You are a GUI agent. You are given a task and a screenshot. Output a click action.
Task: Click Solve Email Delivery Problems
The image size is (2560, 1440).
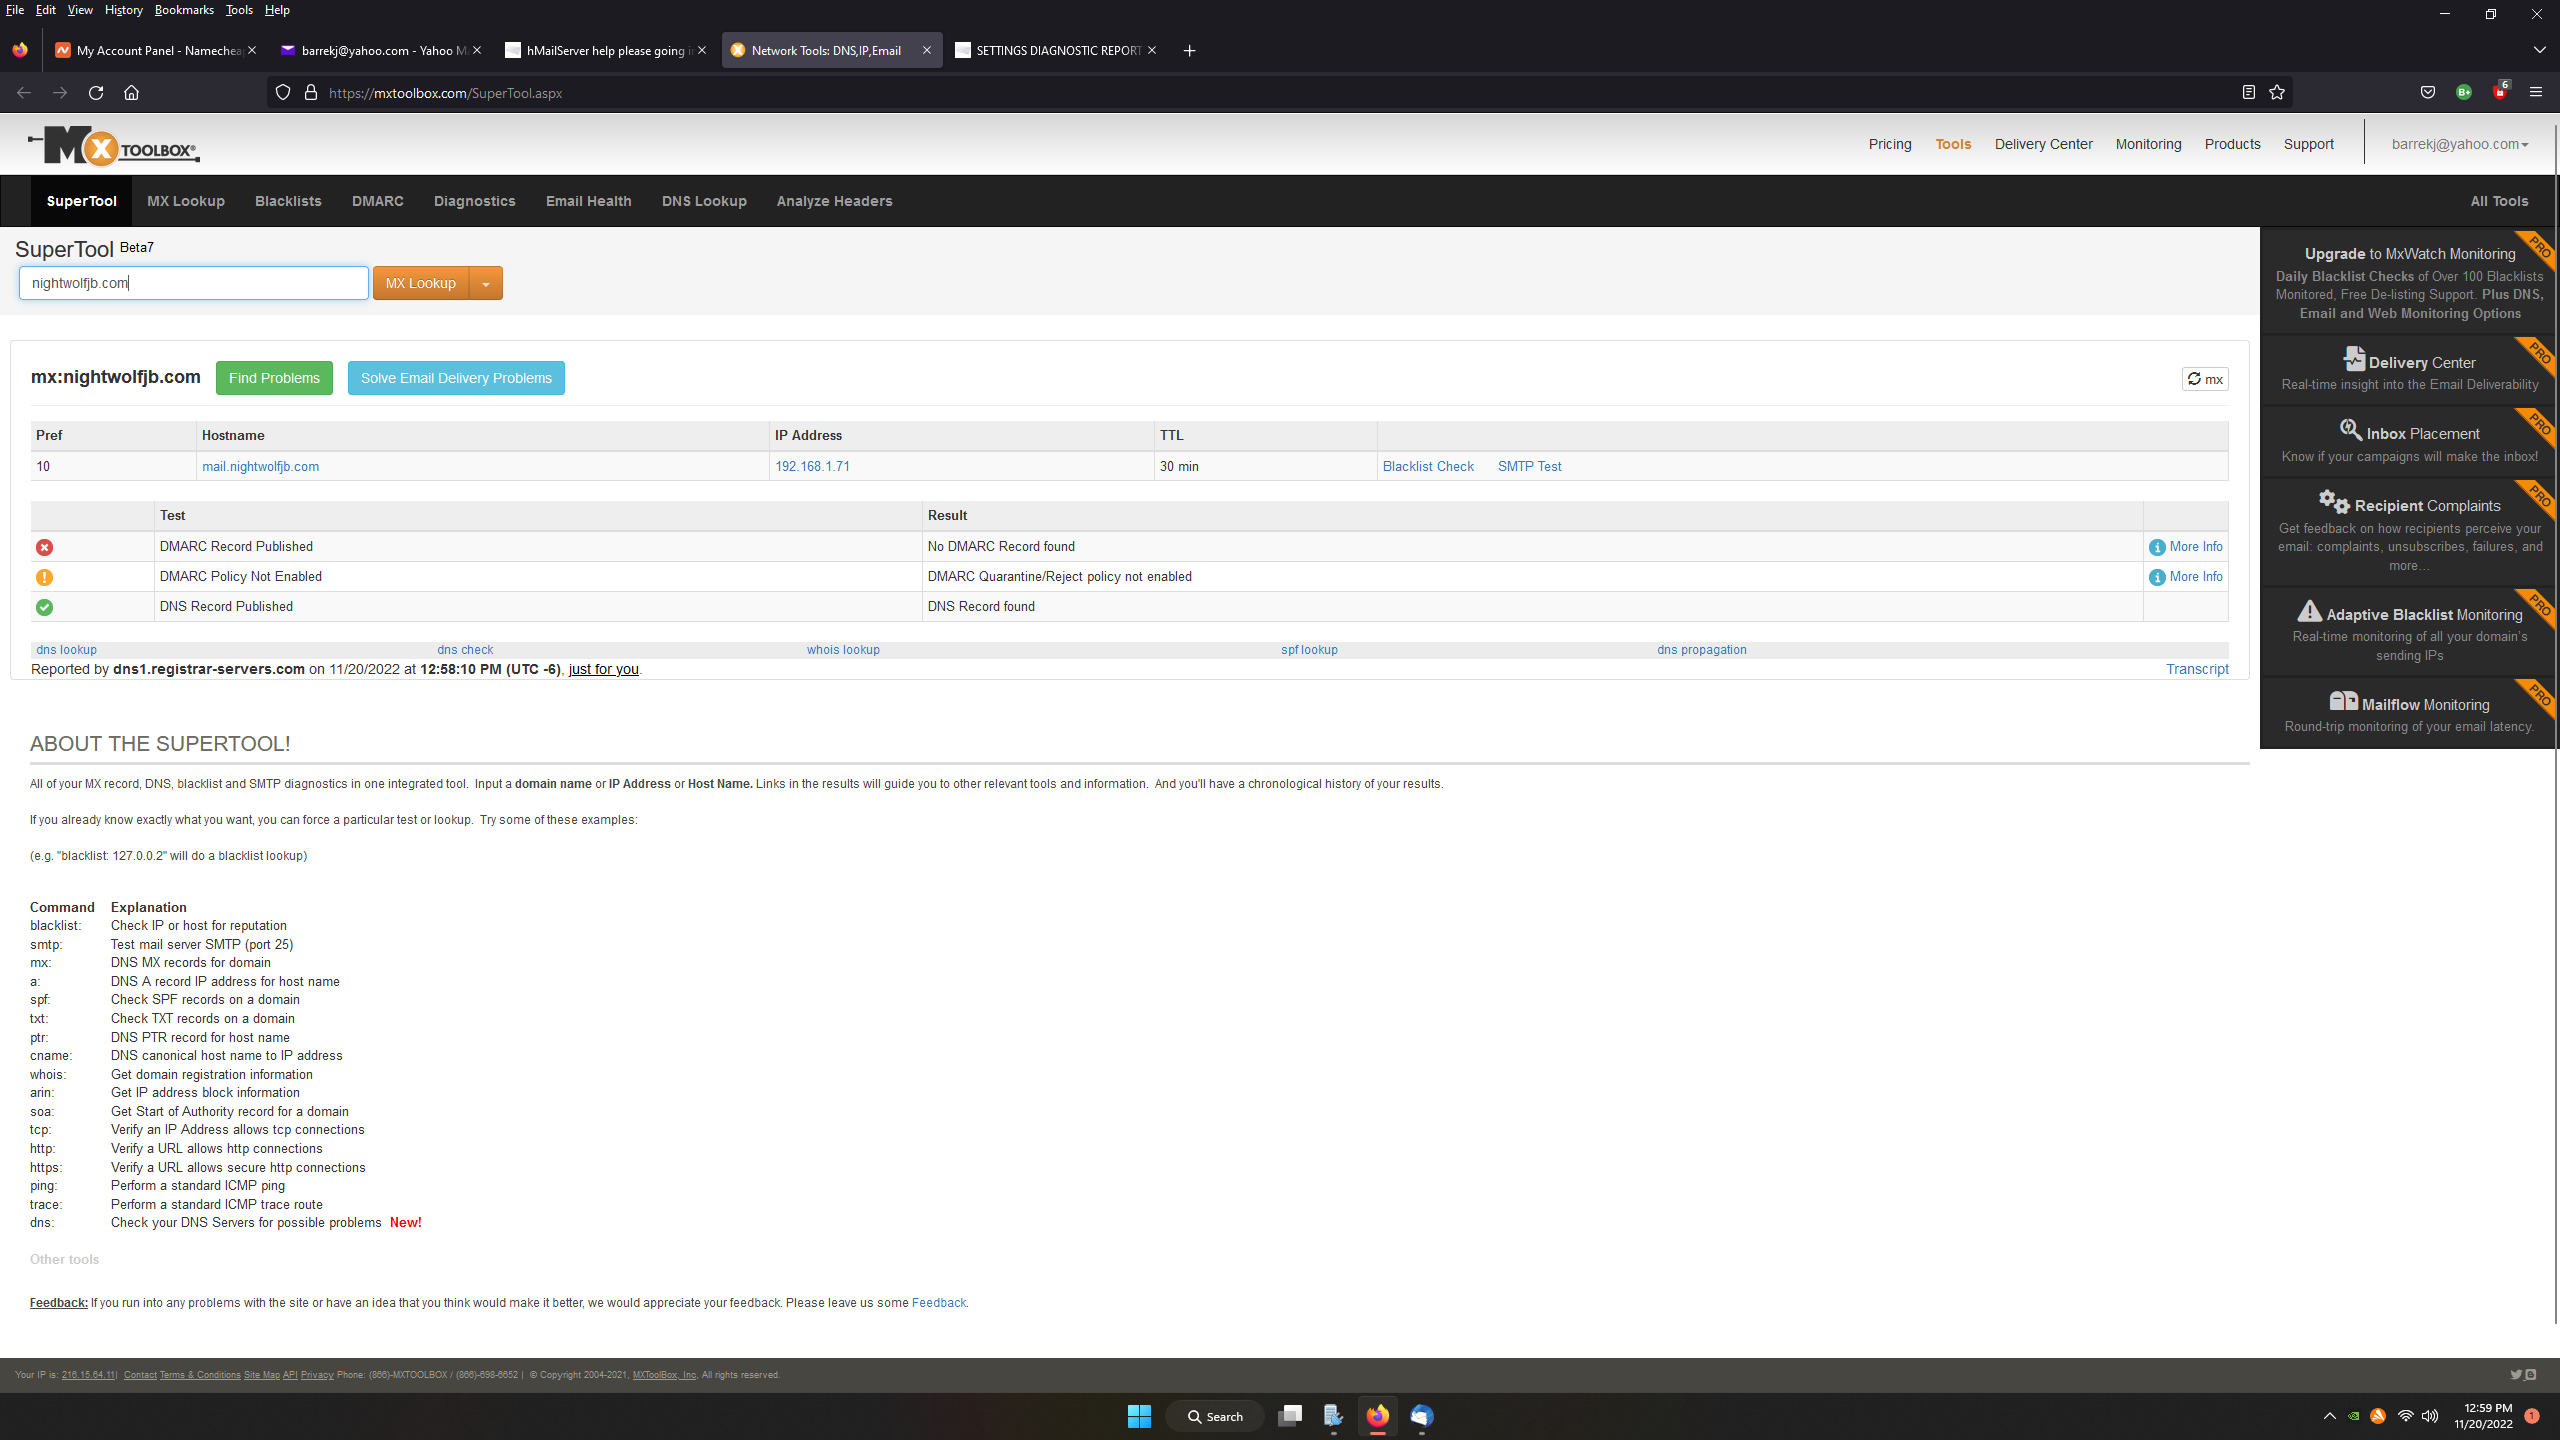point(456,378)
